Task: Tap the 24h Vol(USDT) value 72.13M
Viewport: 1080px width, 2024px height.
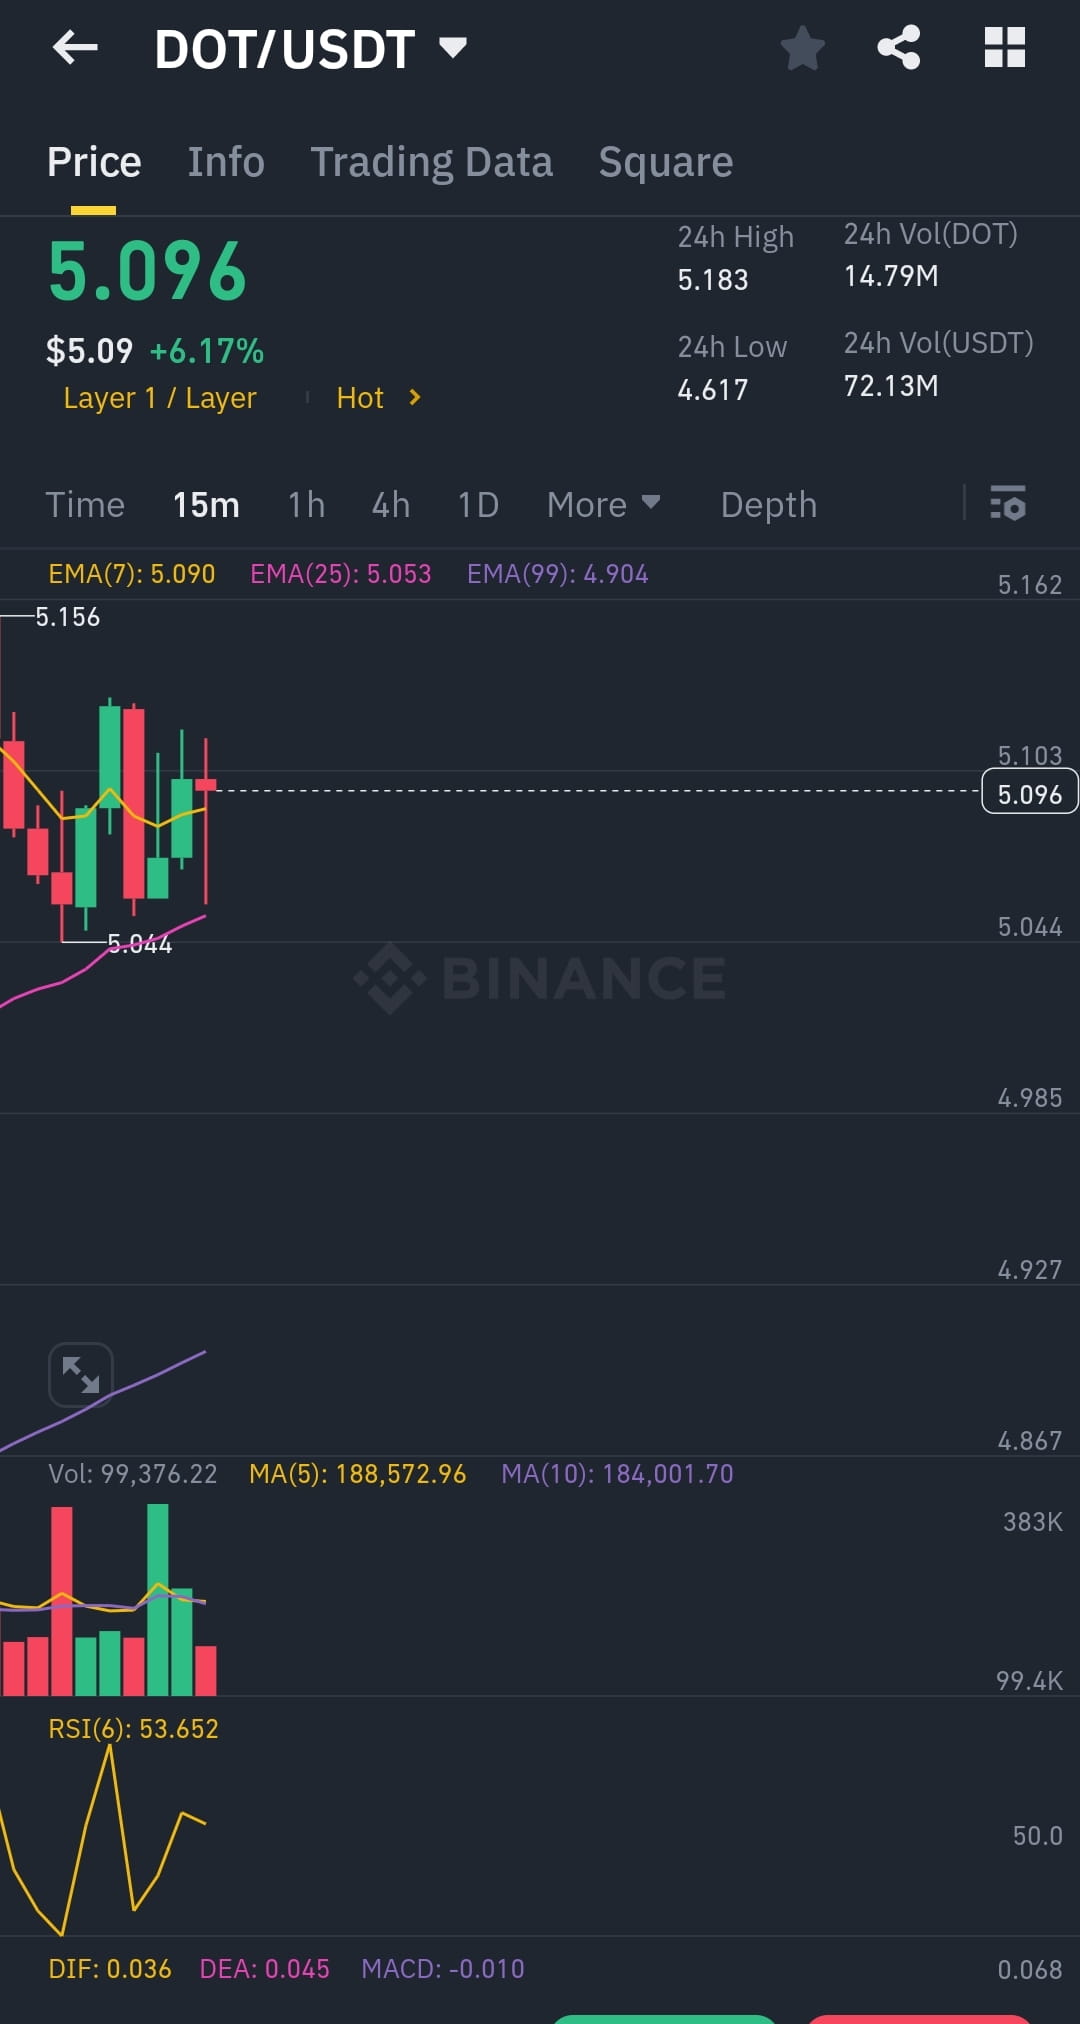Action: (891, 386)
